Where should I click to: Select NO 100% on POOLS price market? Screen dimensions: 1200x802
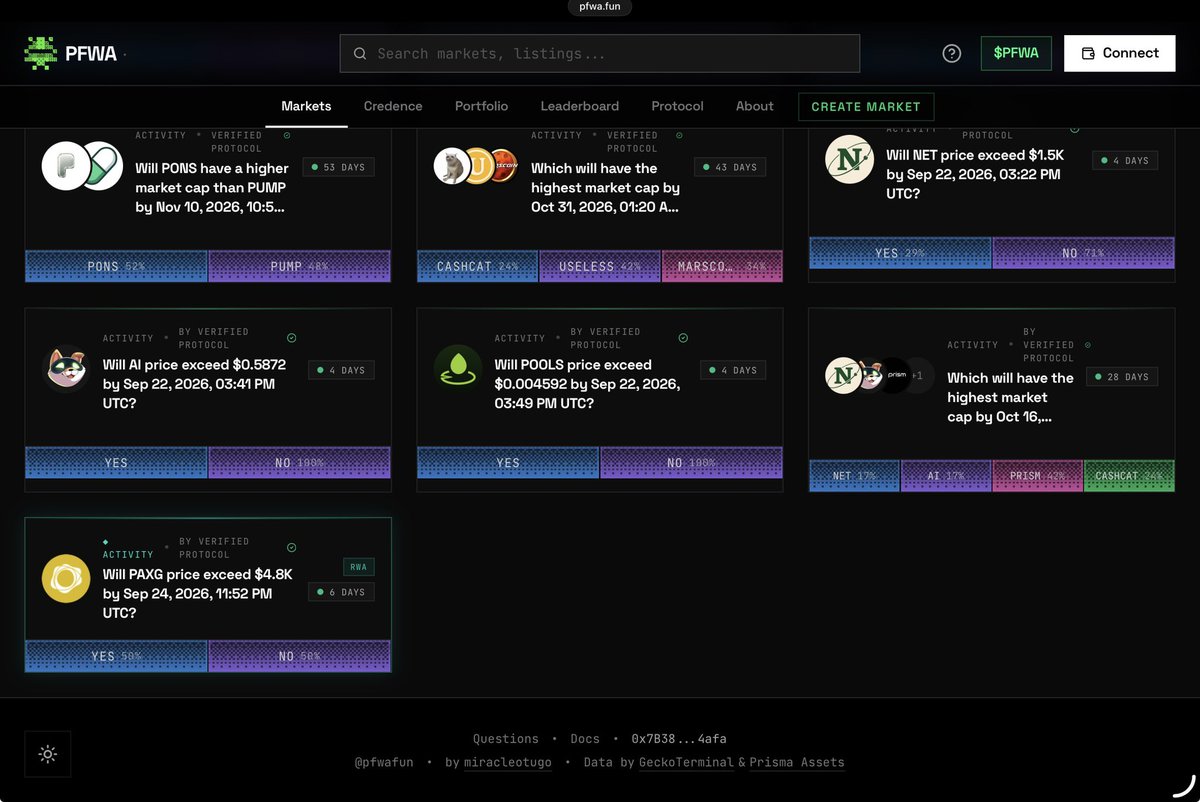click(x=691, y=463)
